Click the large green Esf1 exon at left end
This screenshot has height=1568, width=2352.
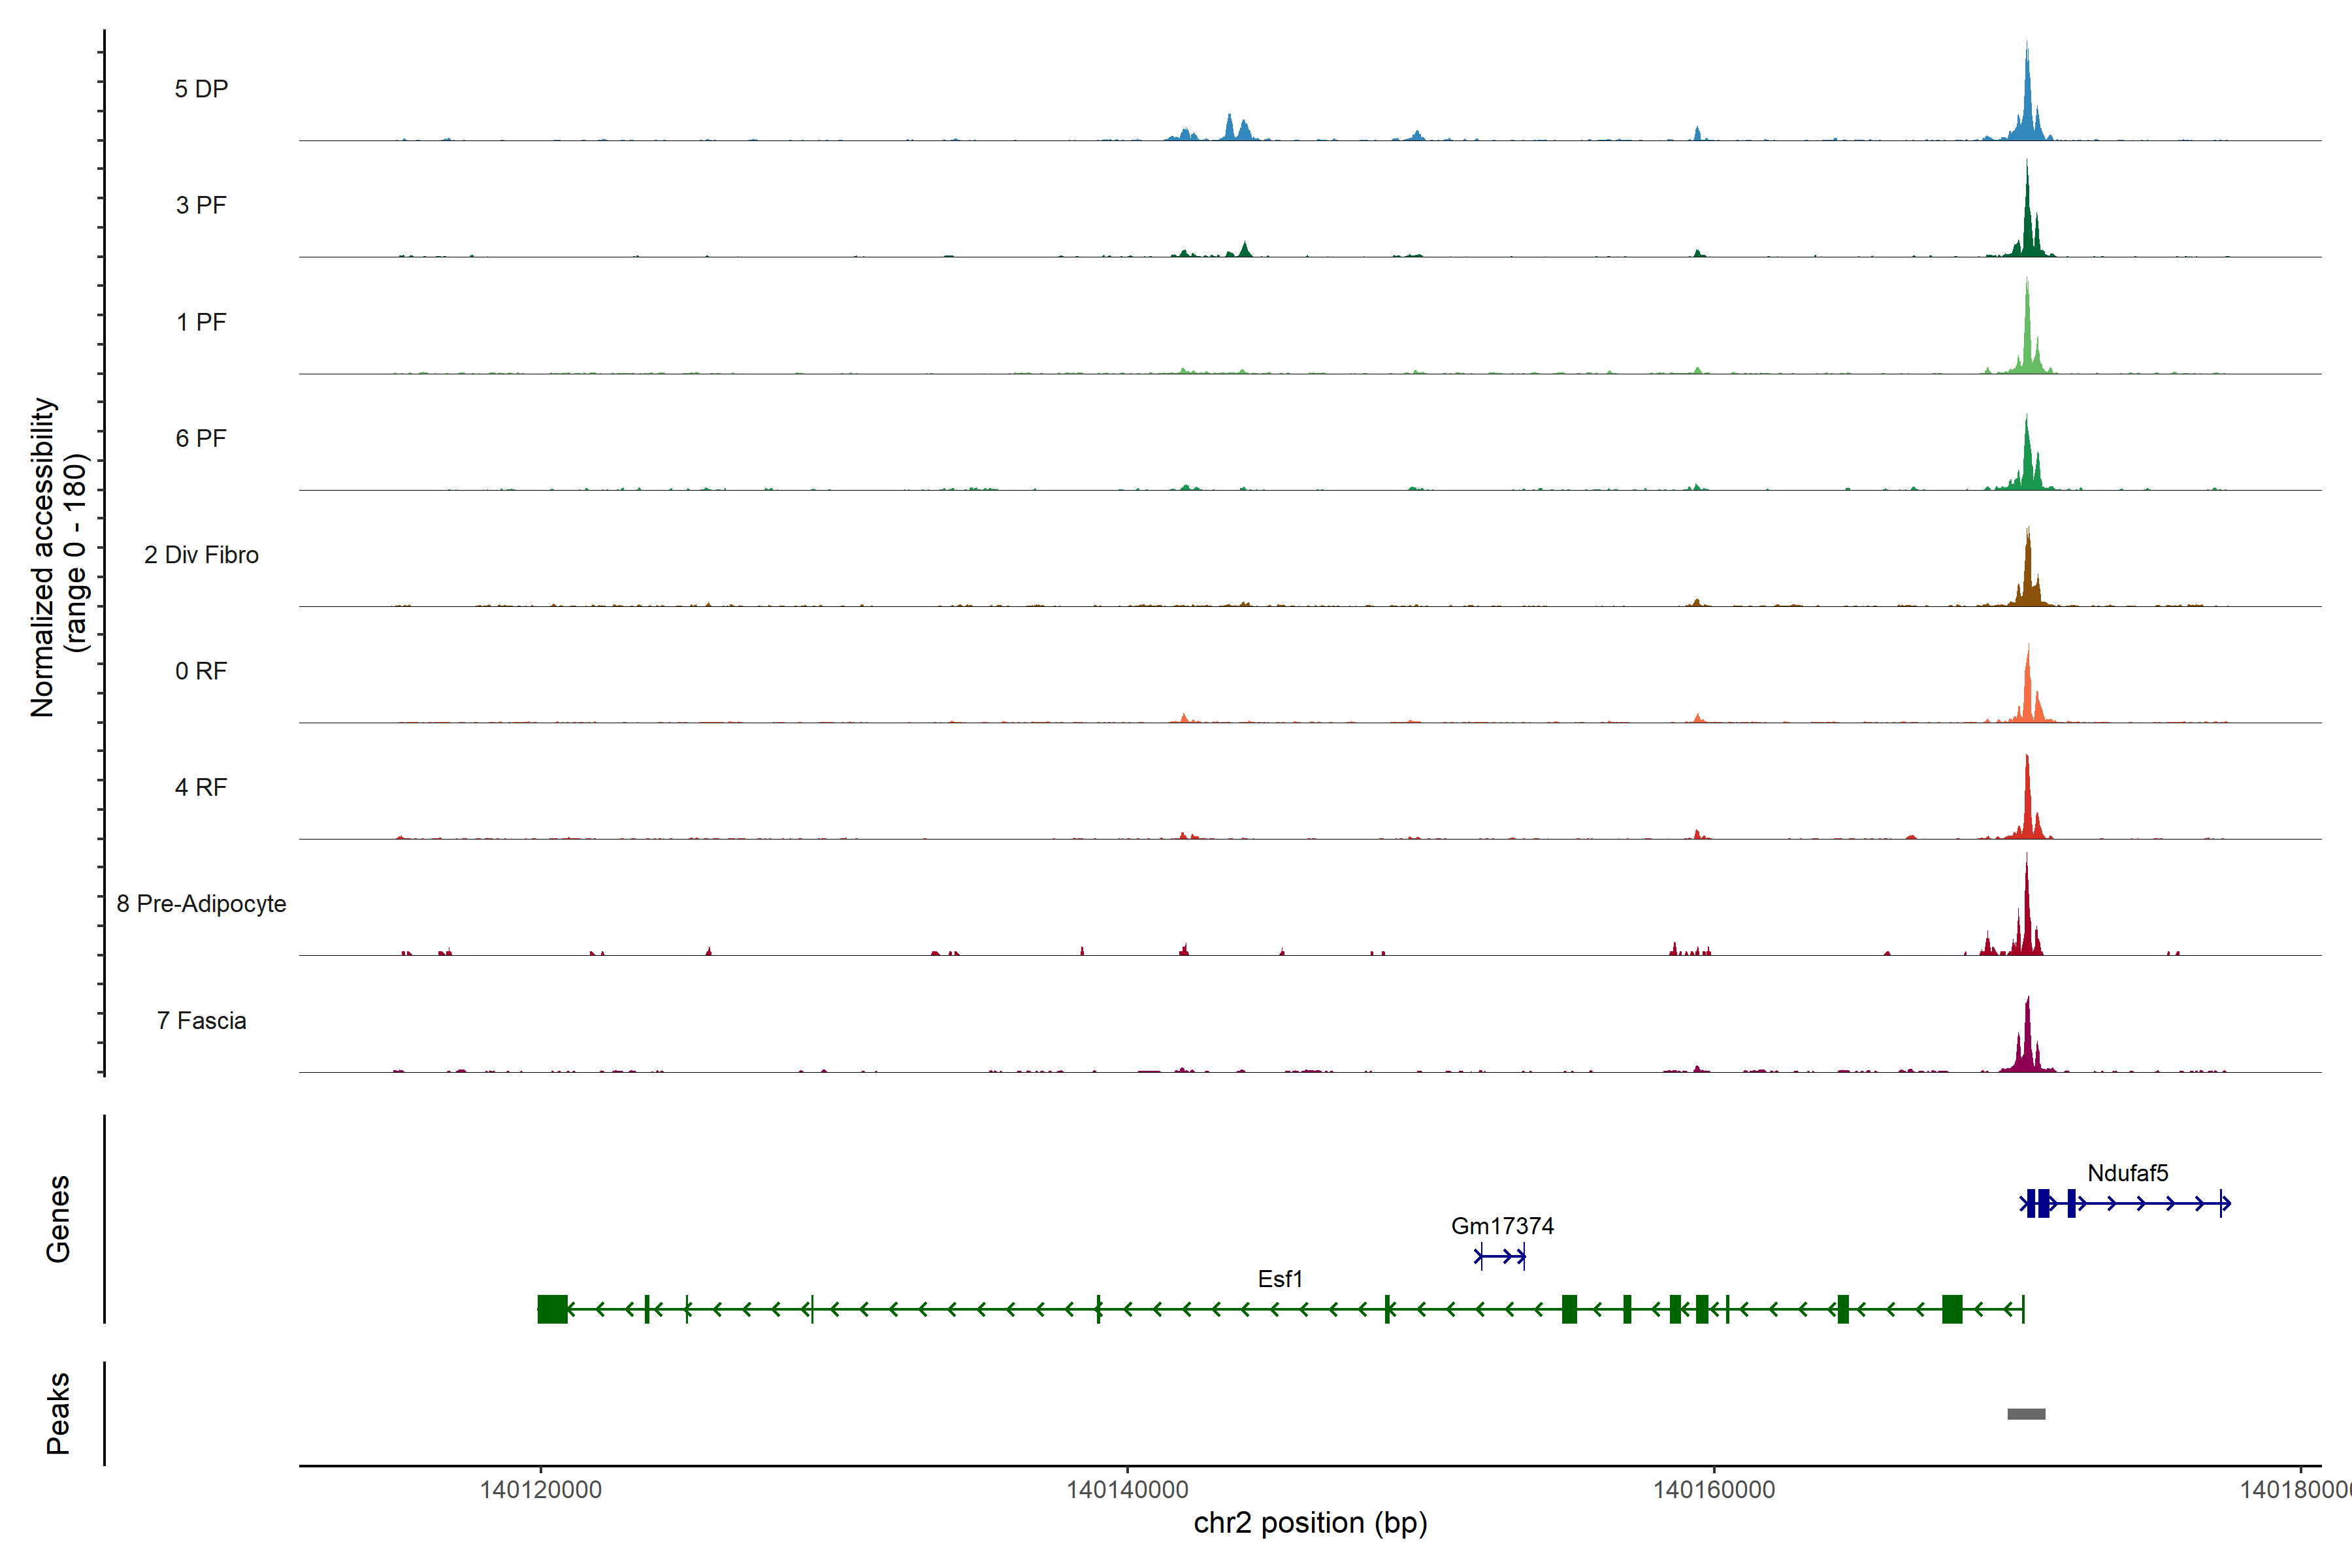(552, 1309)
